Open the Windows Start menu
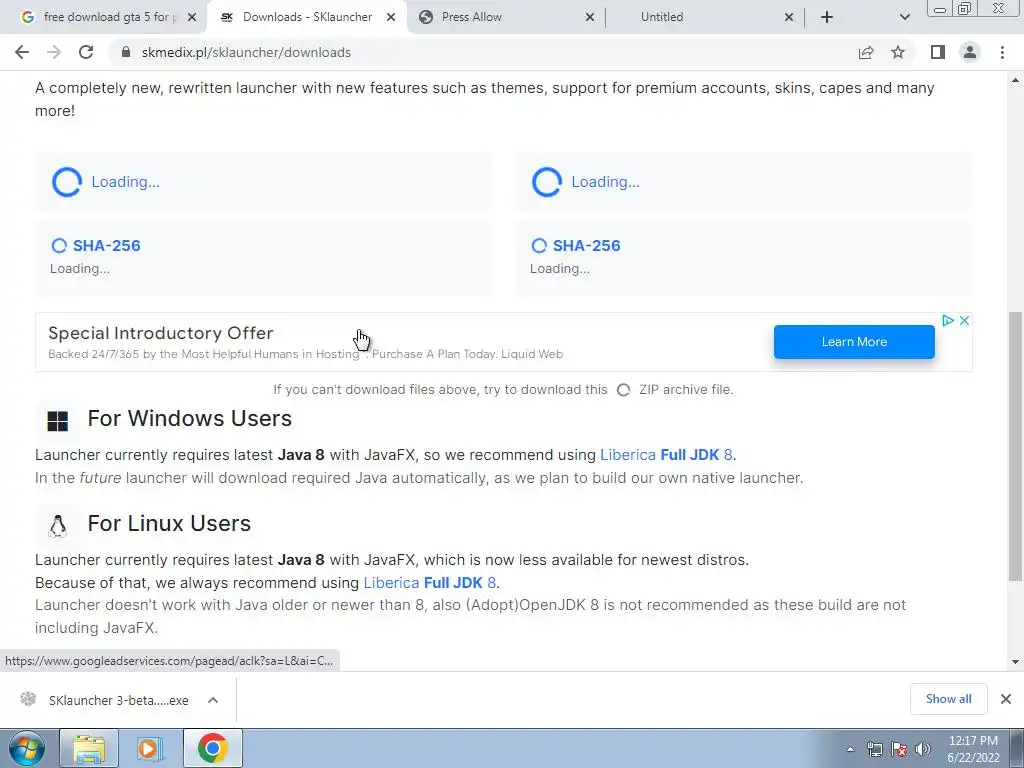 26,748
